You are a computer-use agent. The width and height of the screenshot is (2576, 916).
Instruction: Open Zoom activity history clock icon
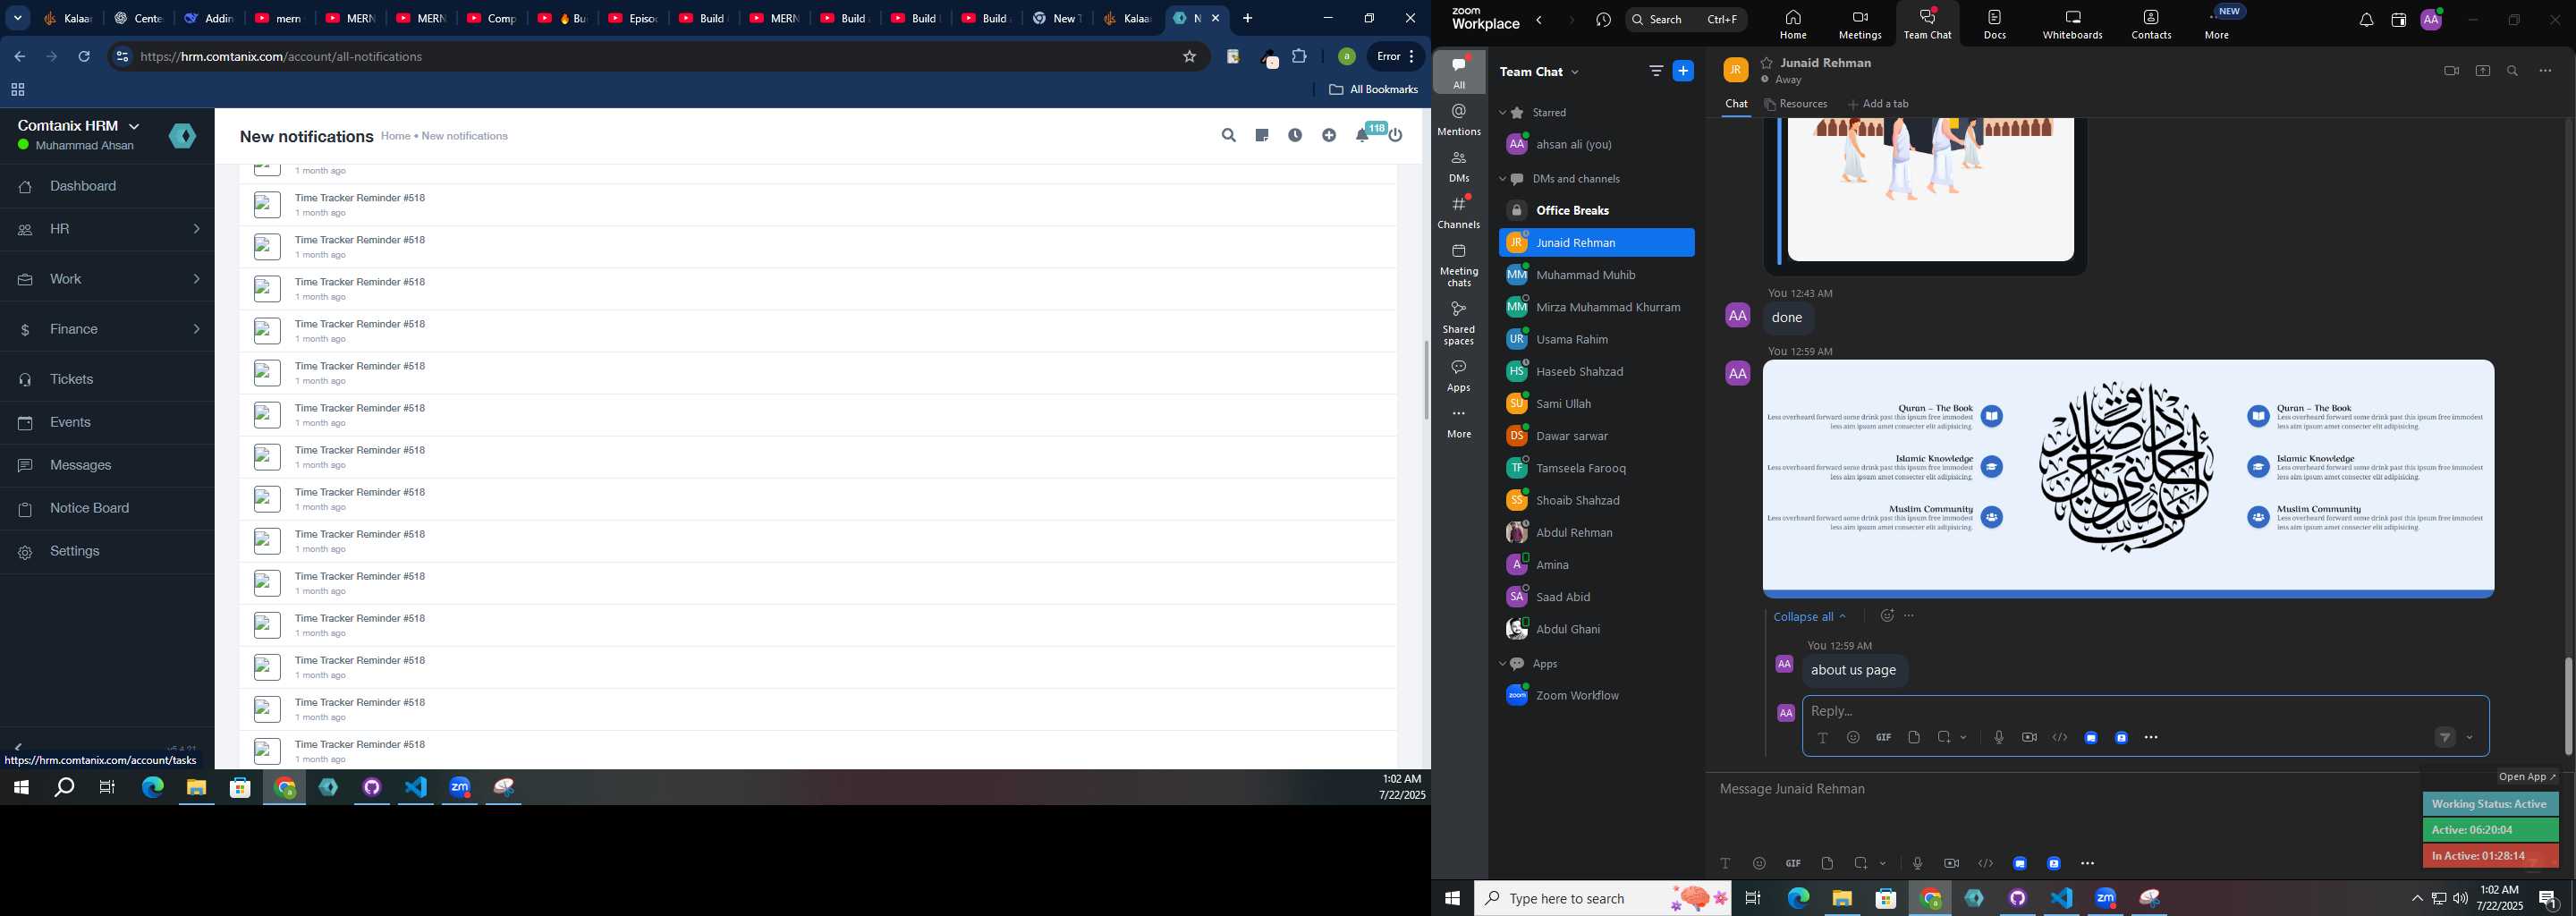click(x=1604, y=20)
